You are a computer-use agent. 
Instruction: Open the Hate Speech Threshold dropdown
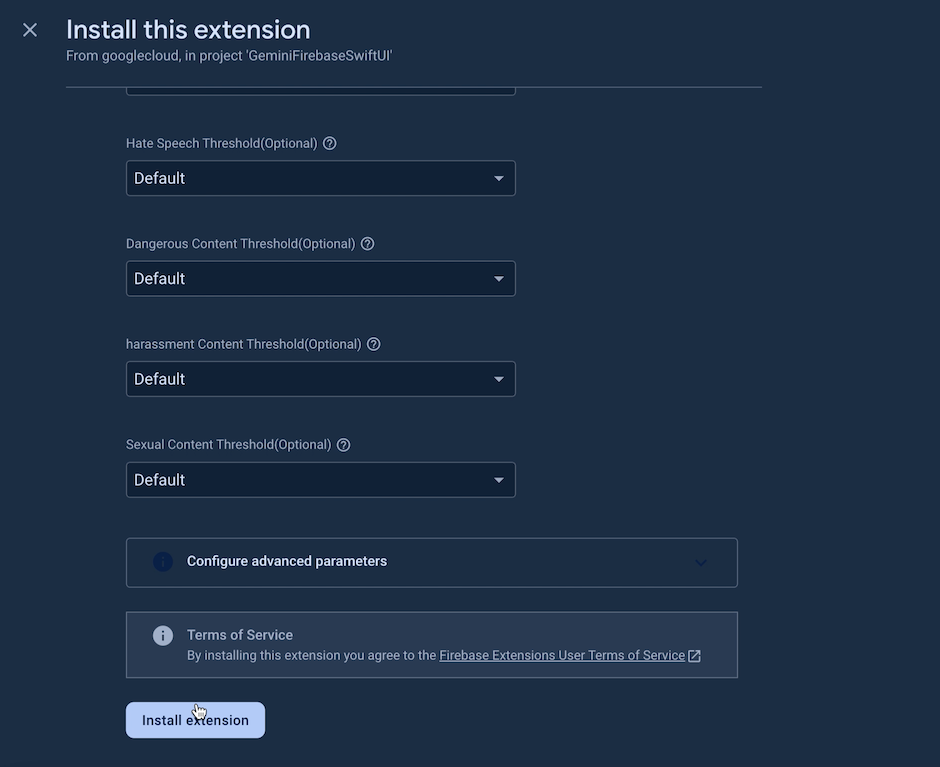[x=320, y=178]
